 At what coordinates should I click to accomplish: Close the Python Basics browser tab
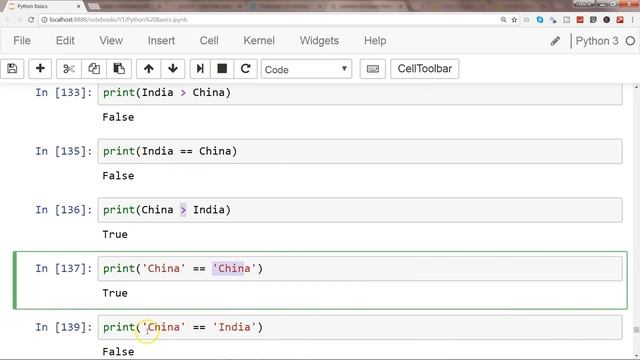pos(78,6)
